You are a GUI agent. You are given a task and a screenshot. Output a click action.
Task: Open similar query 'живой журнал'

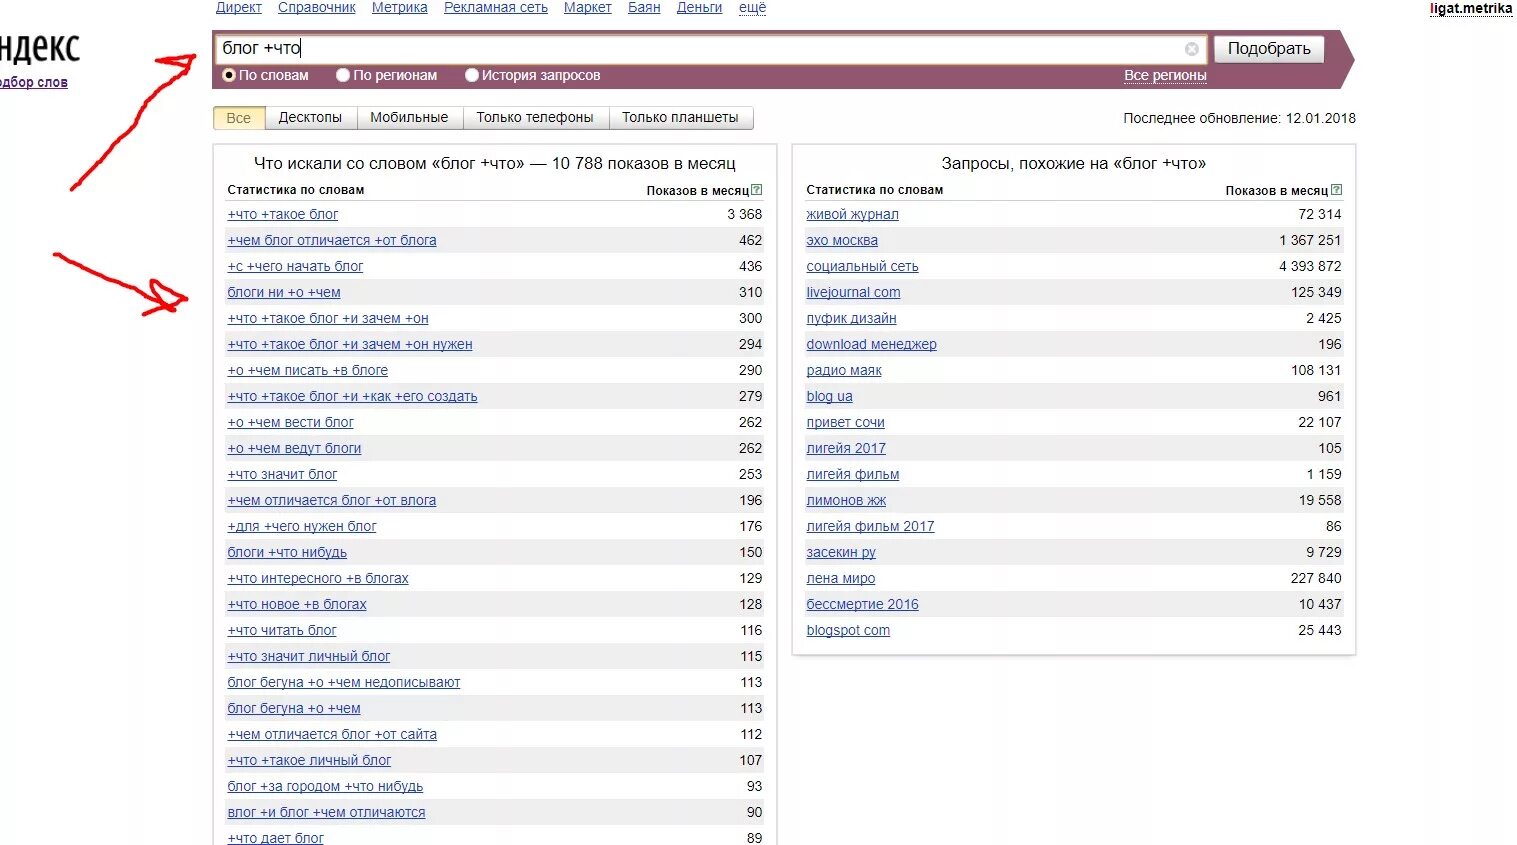[x=852, y=214]
